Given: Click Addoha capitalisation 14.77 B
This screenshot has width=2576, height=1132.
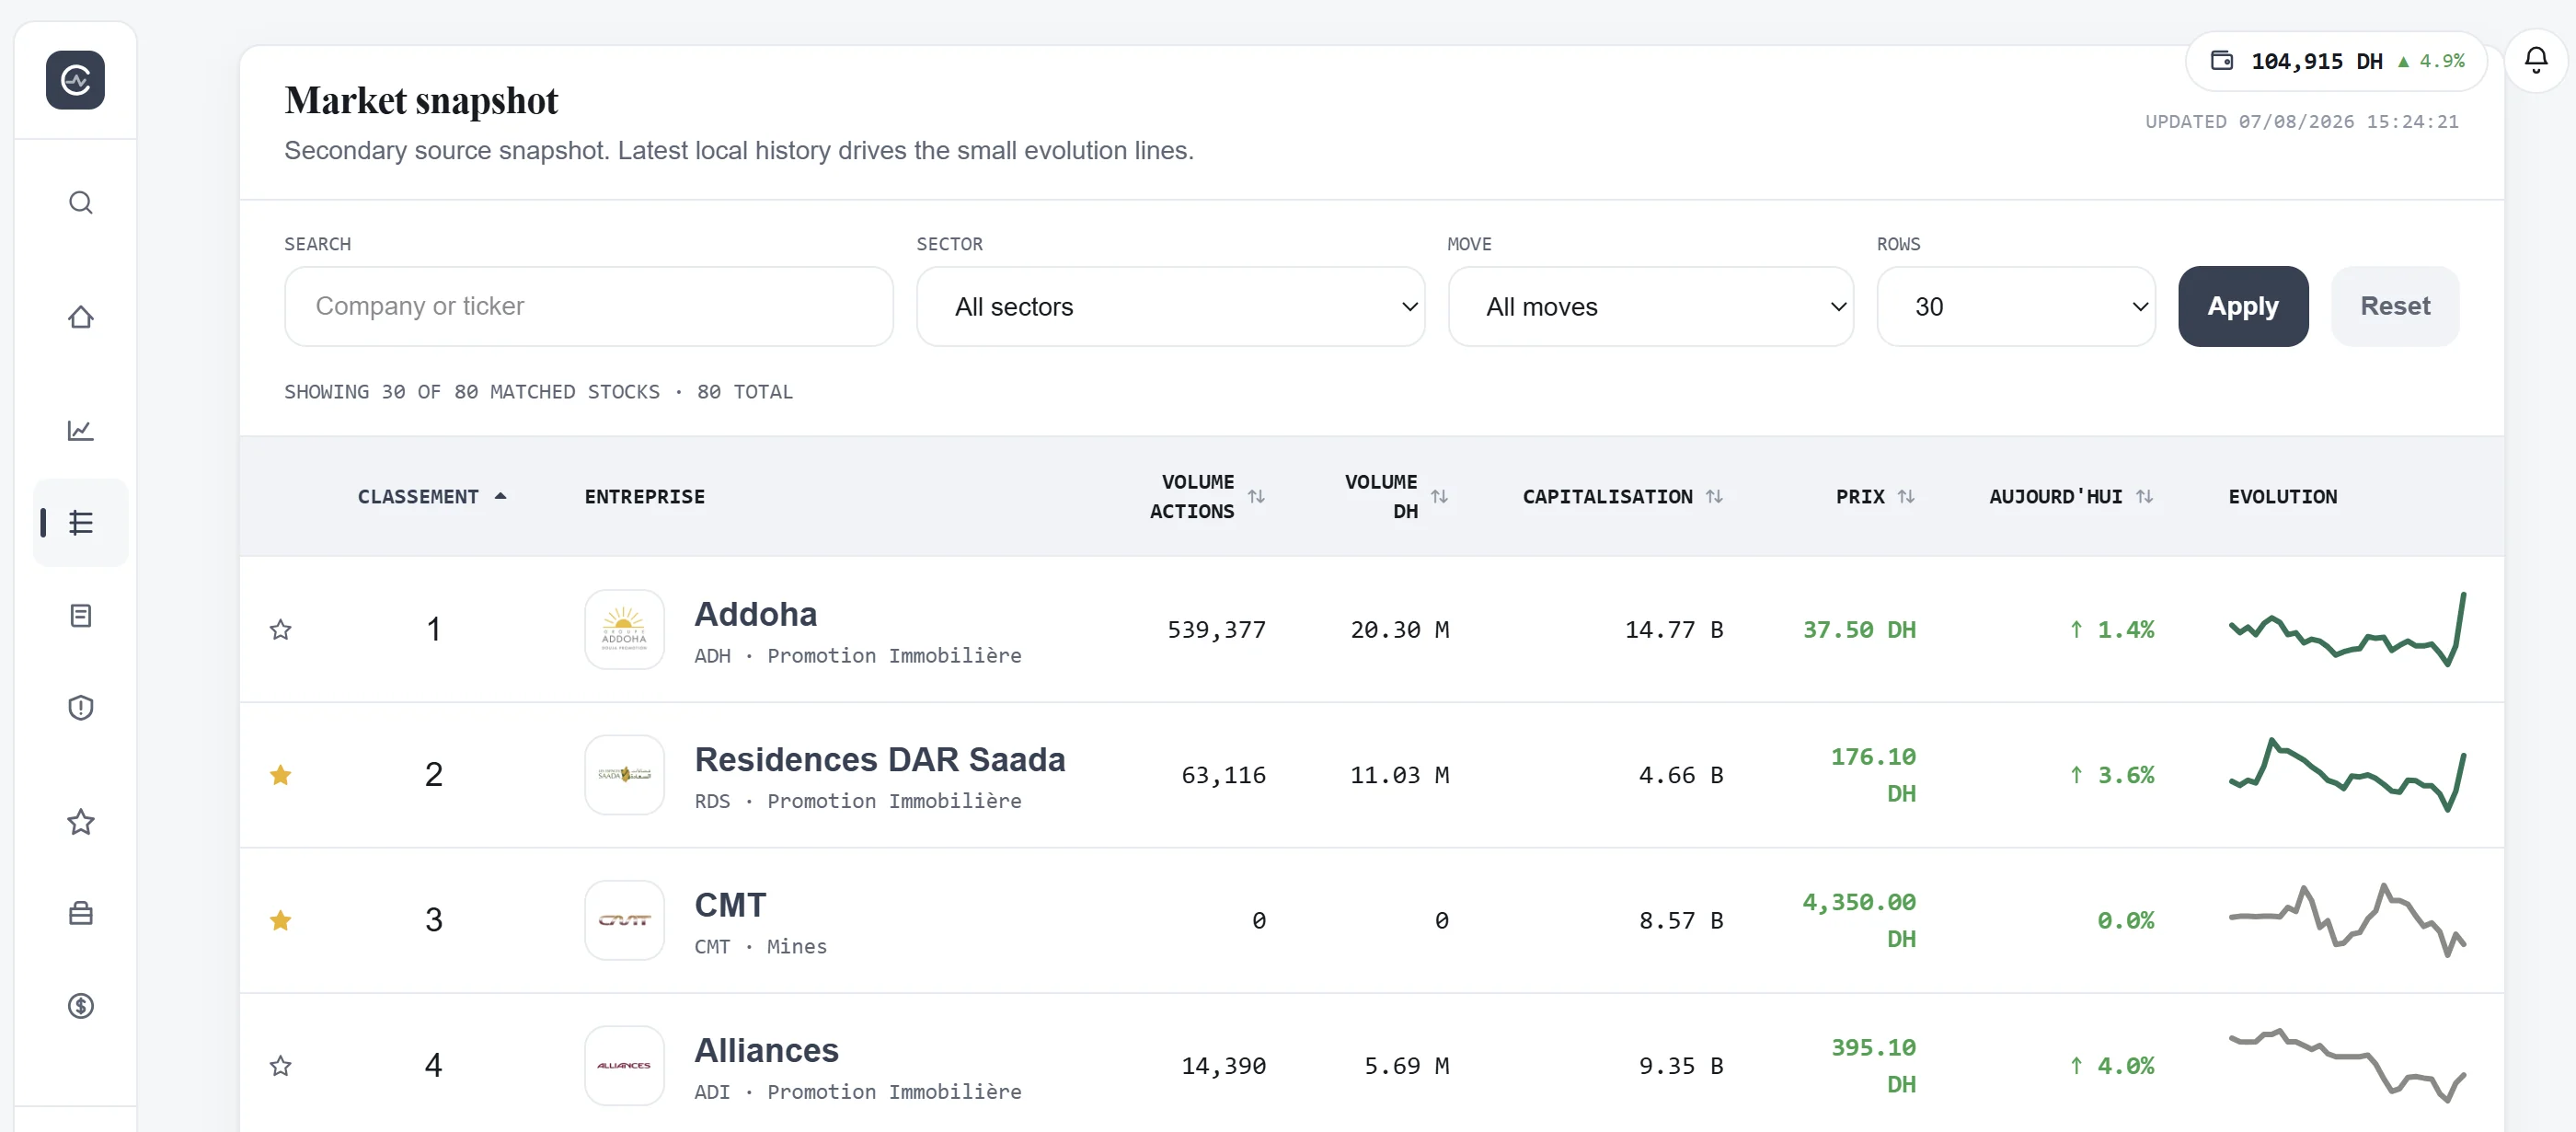Looking at the screenshot, I should pos(1674,630).
